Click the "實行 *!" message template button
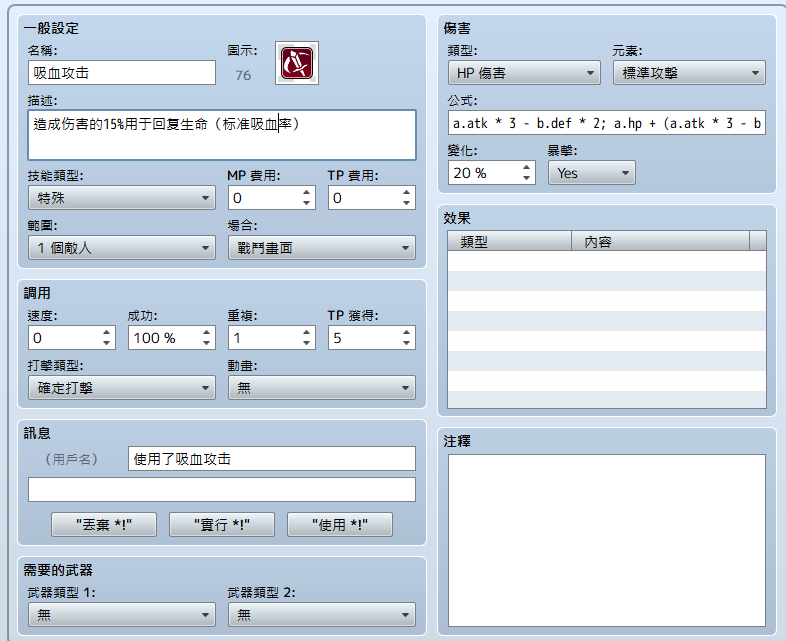 click(222, 525)
